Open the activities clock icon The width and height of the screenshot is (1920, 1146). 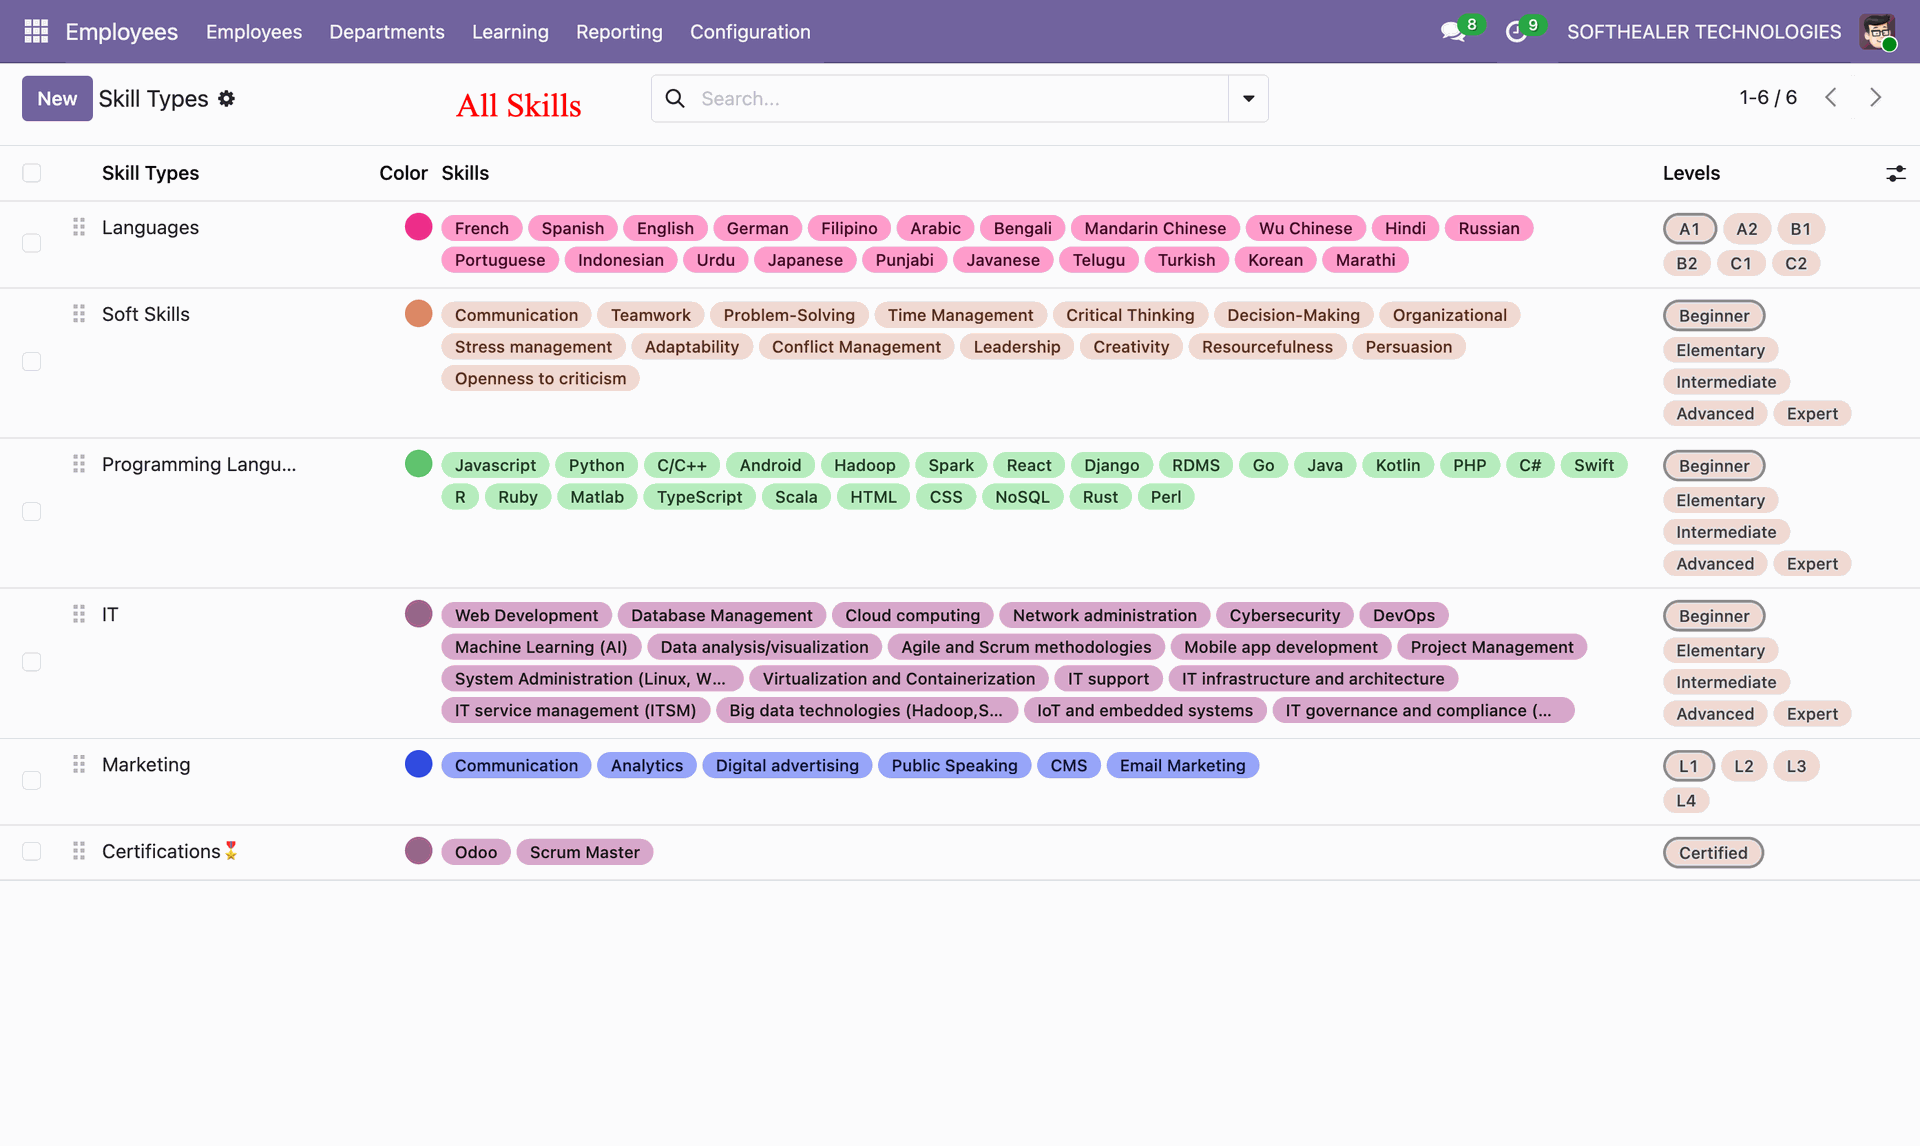(1516, 32)
